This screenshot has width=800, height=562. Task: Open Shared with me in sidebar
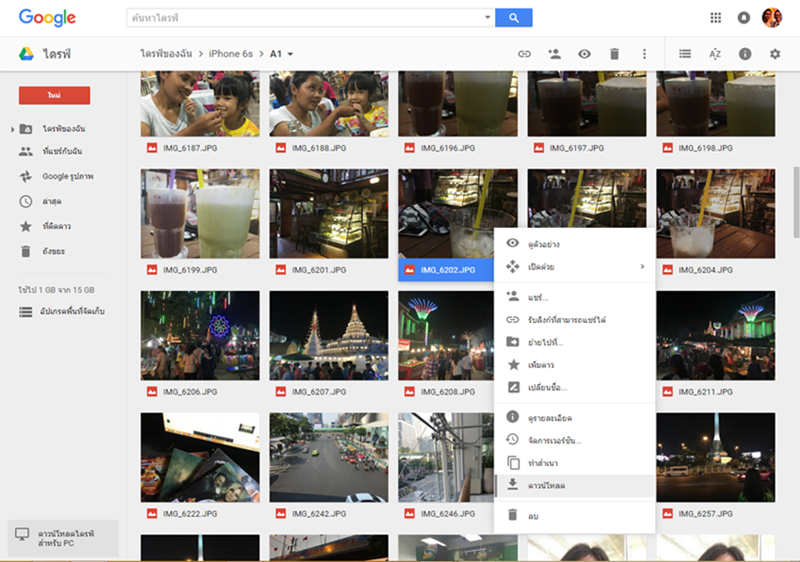pos(62,151)
